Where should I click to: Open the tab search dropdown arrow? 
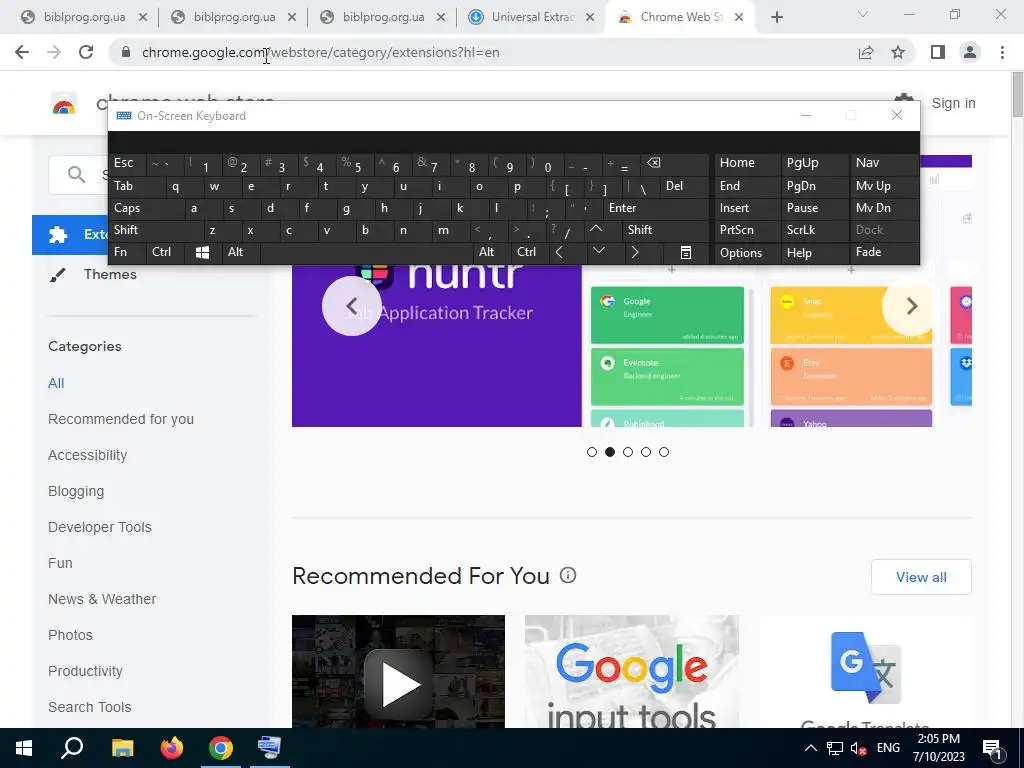pyautogui.click(x=863, y=15)
